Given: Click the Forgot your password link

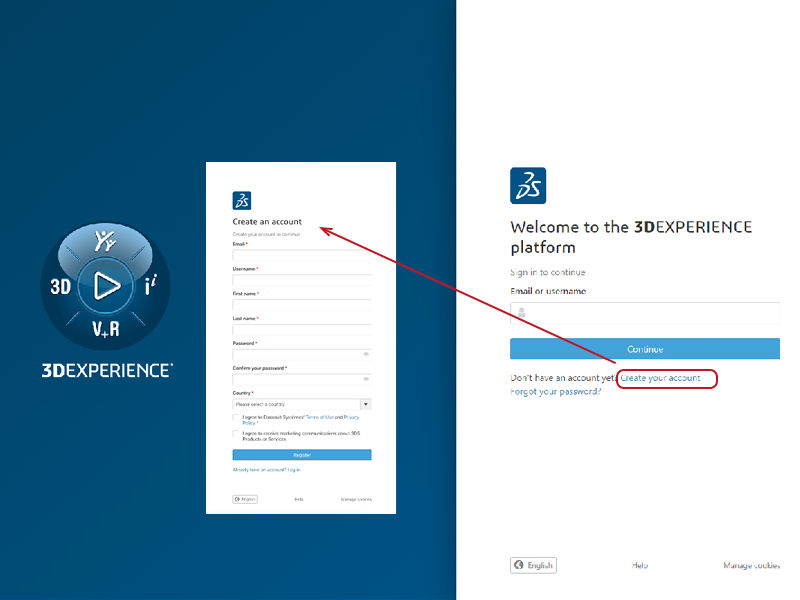Looking at the screenshot, I should [556, 393].
